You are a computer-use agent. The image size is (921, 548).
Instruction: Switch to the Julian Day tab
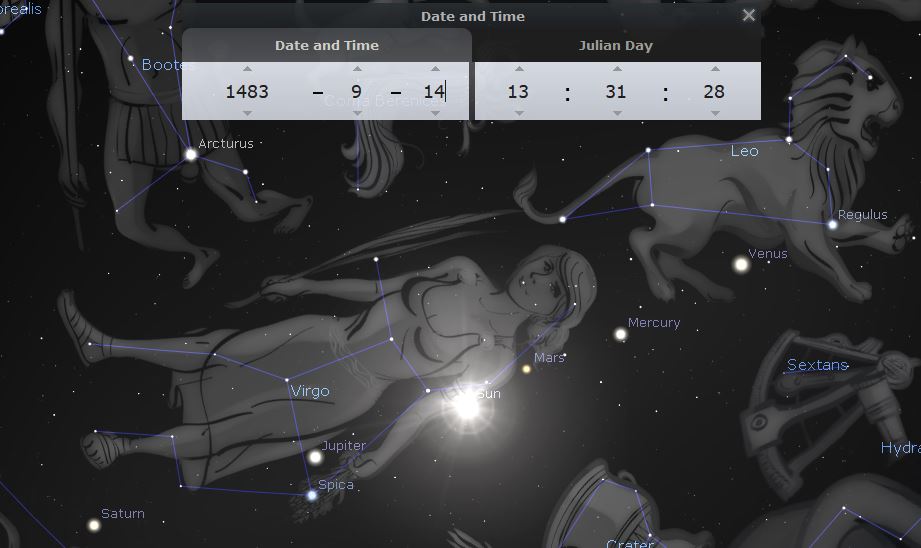[616, 45]
